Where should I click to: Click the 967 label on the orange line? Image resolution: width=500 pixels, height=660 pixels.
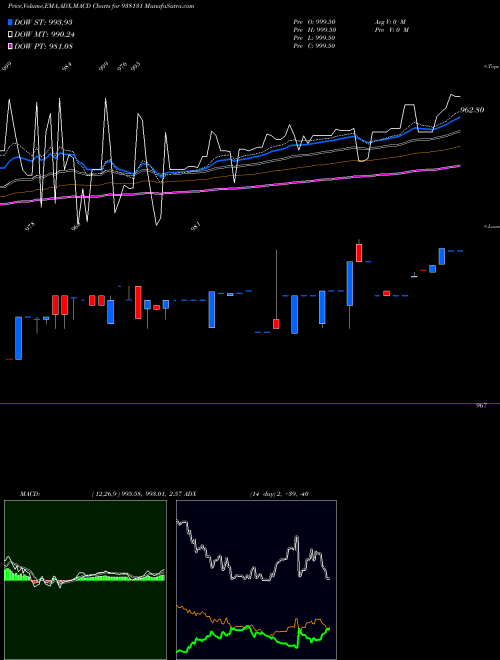tap(481, 406)
